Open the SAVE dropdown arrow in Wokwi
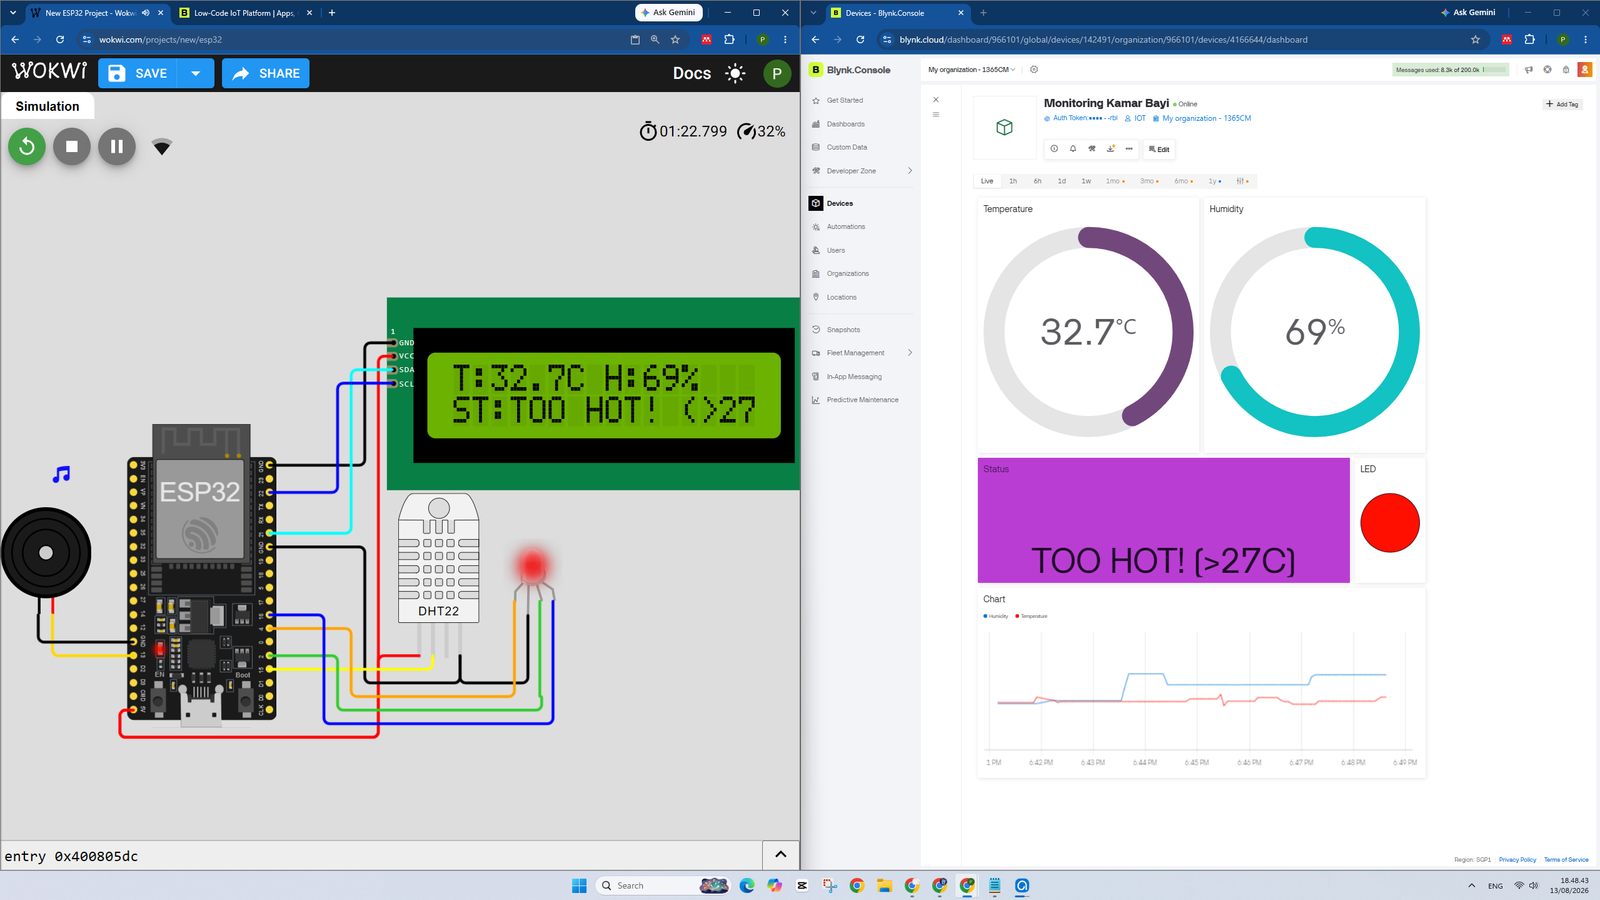The width and height of the screenshot is (1600, 900). pos(196,73)
